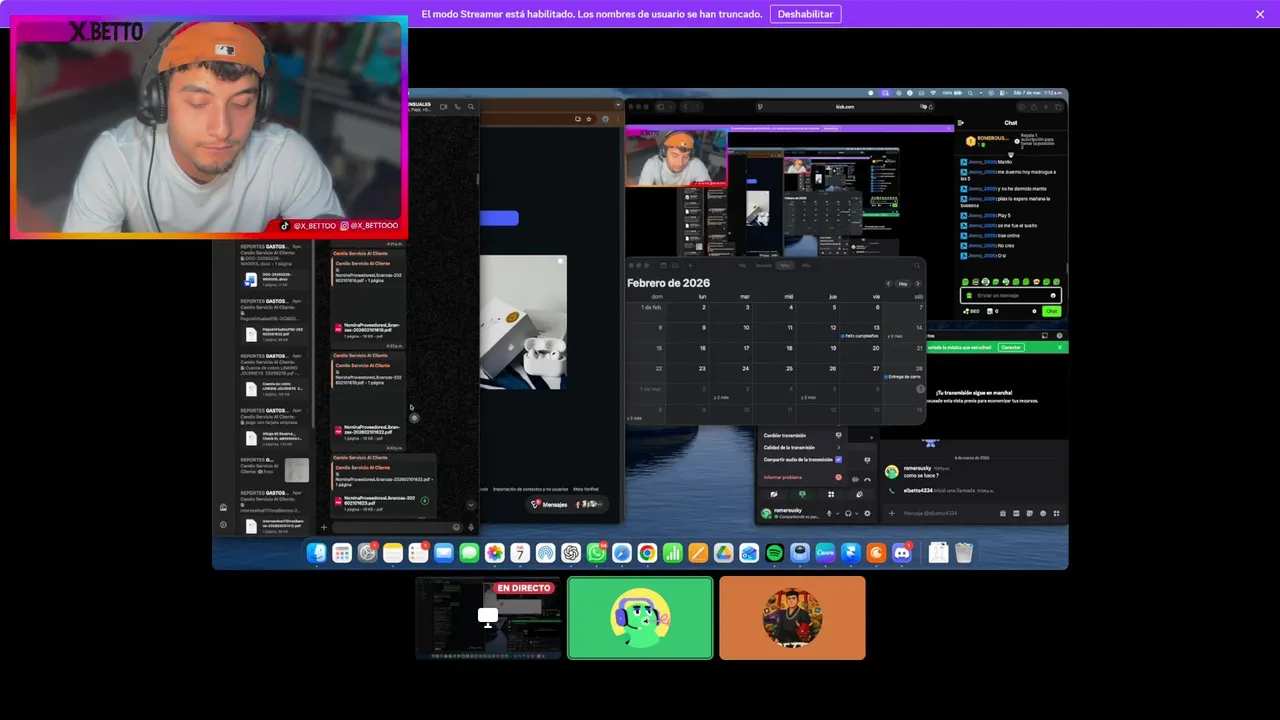Collapse the Kick chat panel
1280x720 pixels.
(x=960, y=123)
